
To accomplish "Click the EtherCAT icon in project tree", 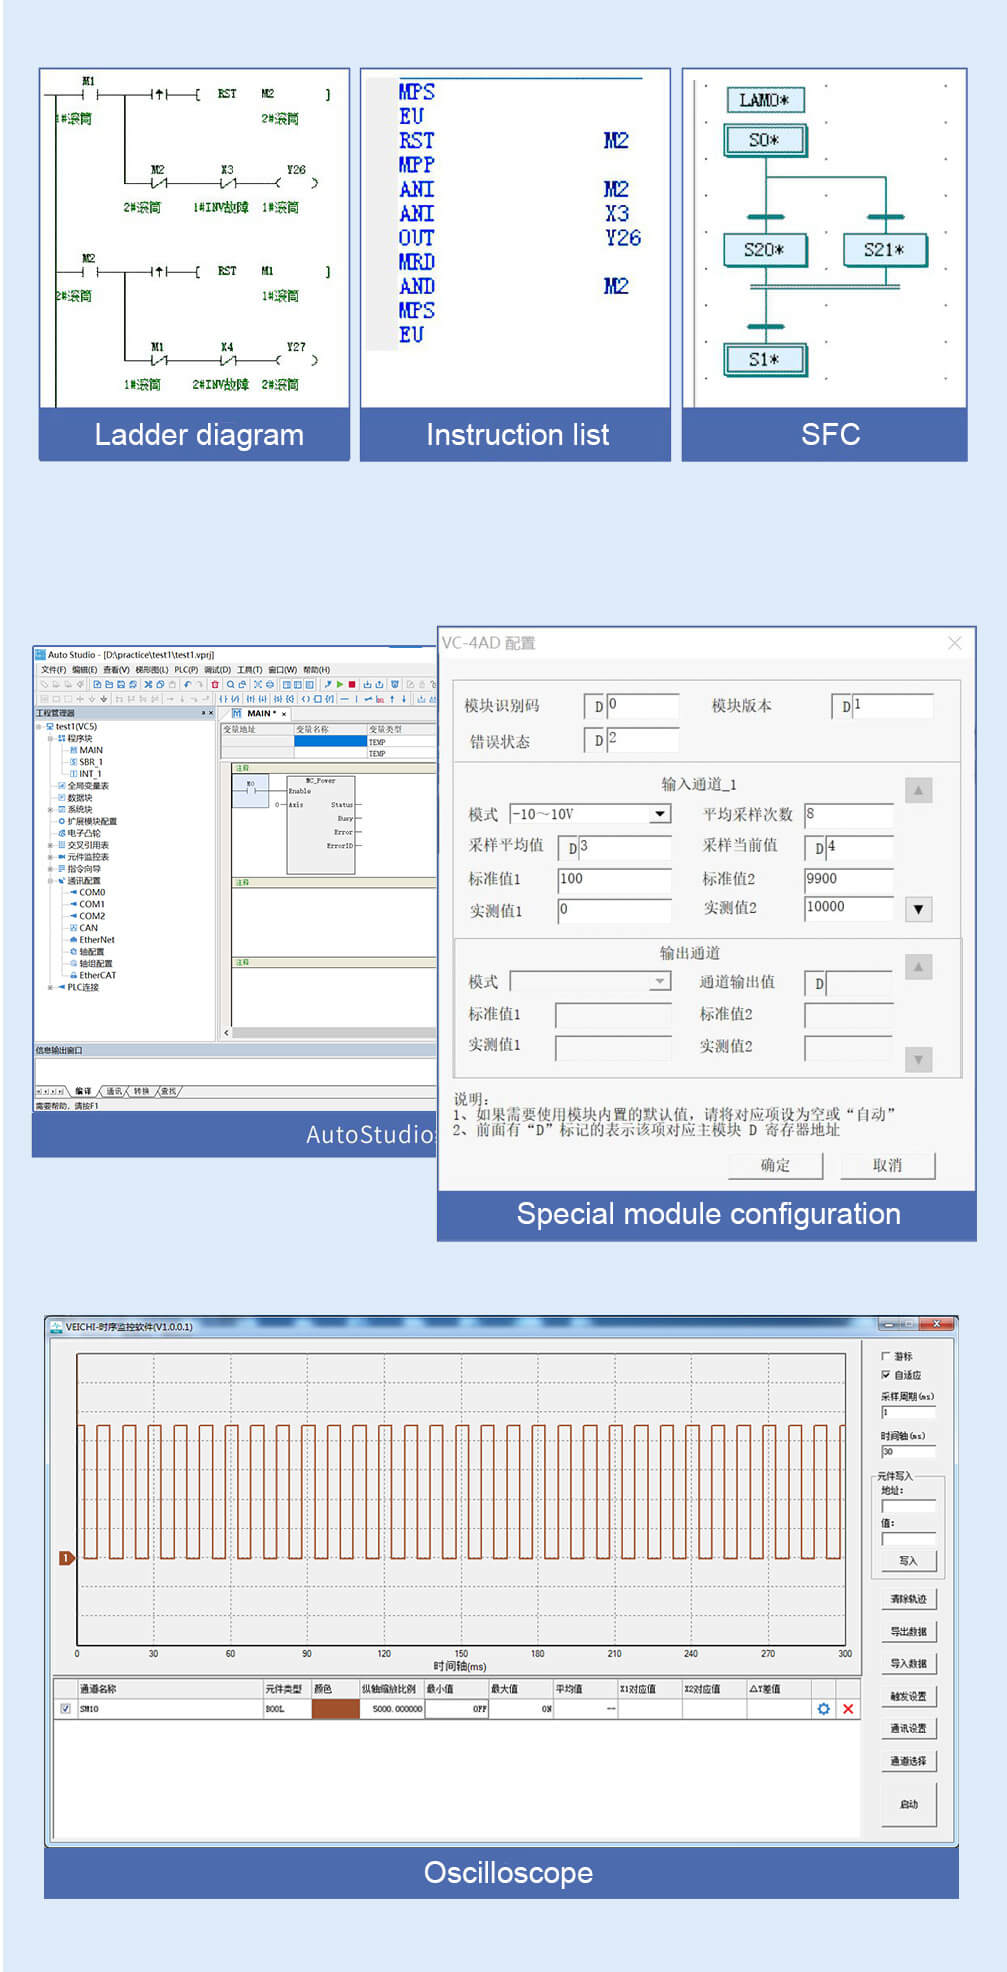I will tap(73, 975).
